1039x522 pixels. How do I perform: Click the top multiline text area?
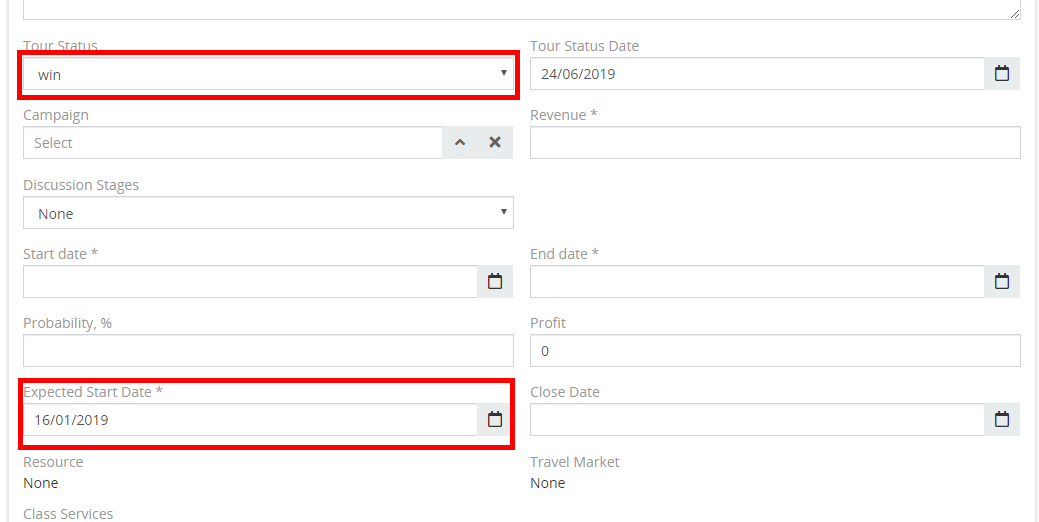(x=520, y=8)
